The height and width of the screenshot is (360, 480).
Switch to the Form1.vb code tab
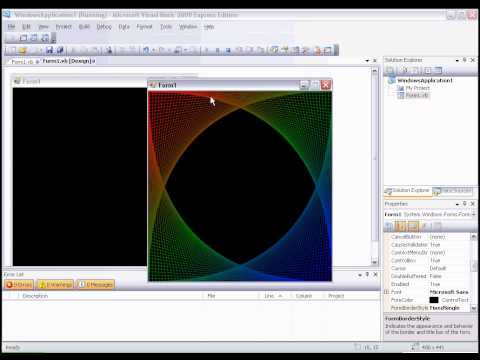(22, 62)
